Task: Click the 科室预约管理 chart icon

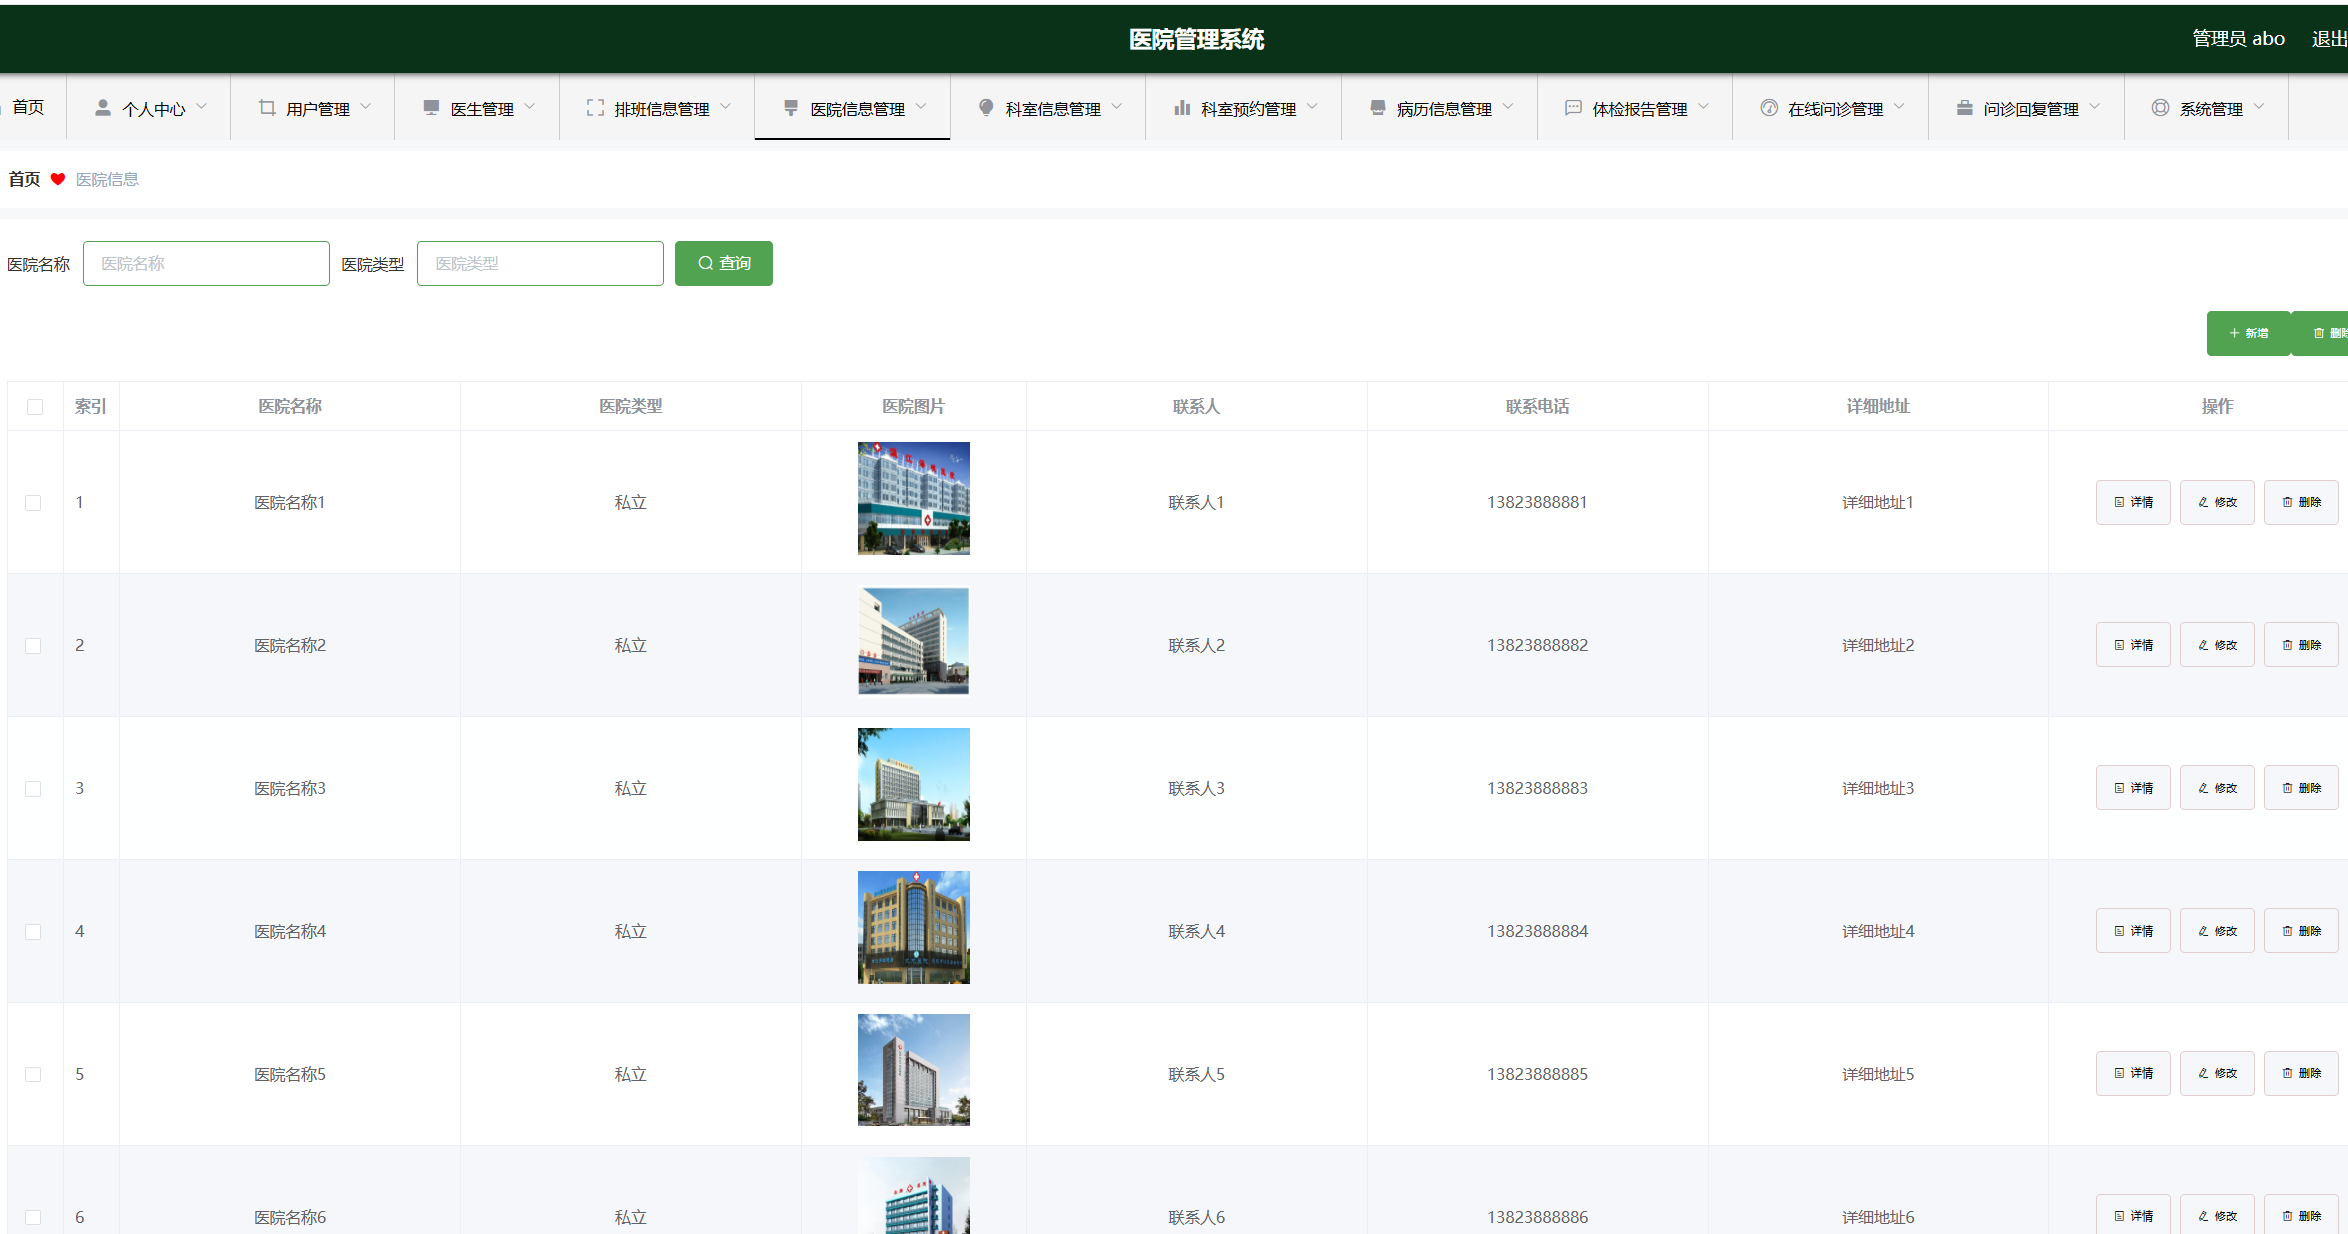Action: (1180, 107)
